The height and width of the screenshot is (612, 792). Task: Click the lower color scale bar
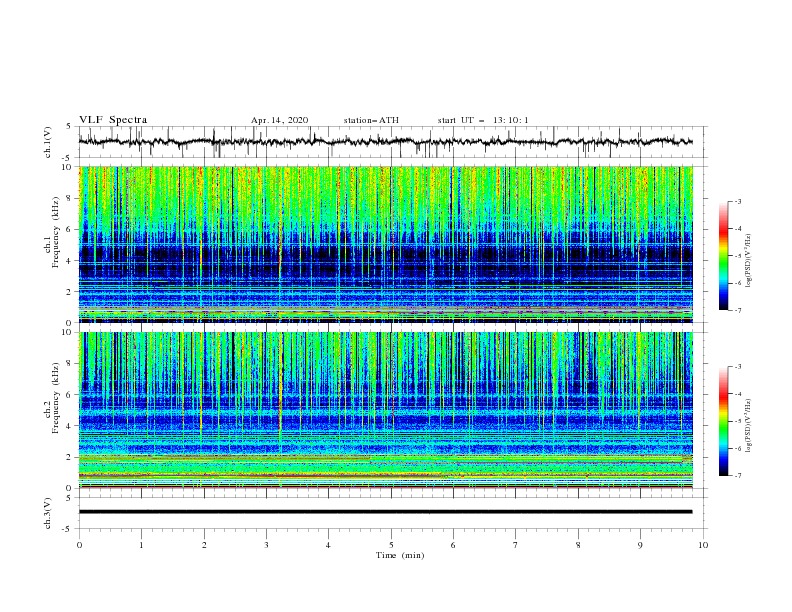click(724, 421)
